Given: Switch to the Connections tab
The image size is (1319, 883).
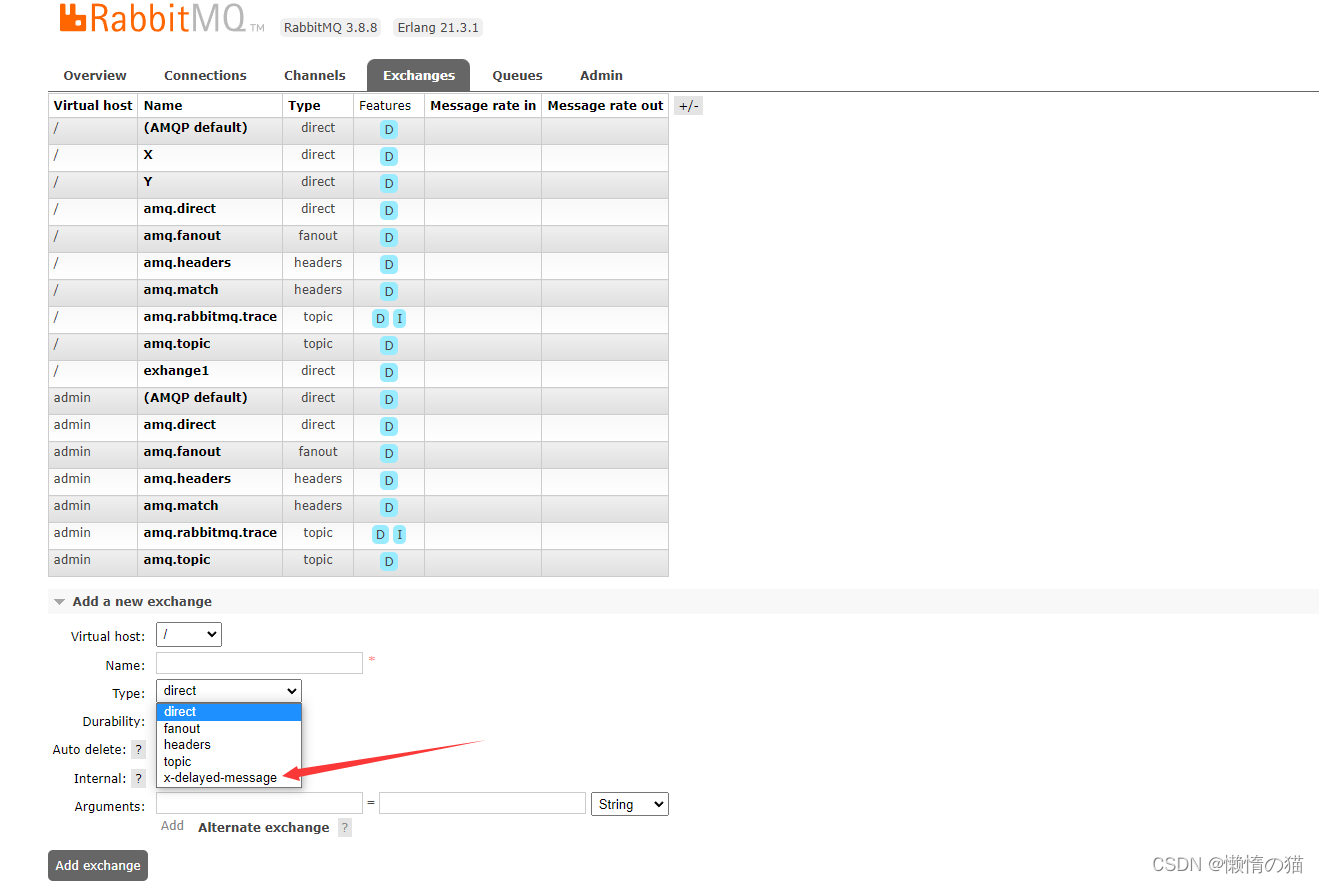Looking at the screenshot, I should (x=205, y=75).
